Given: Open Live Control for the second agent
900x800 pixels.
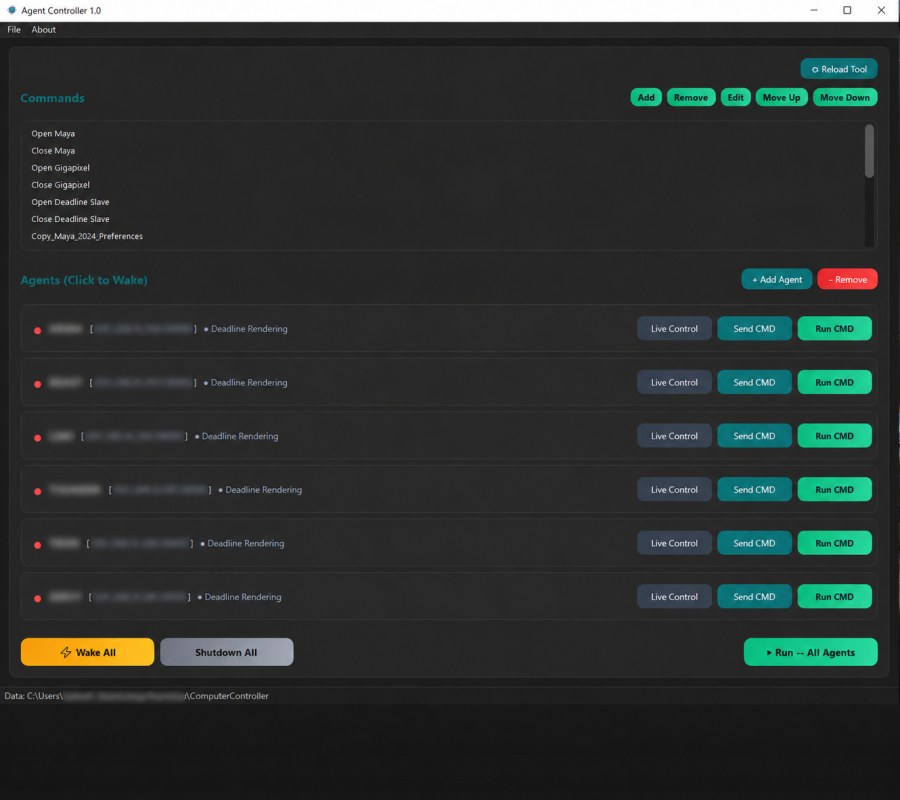Looking at the screenshot, I should tap(674, 382).
